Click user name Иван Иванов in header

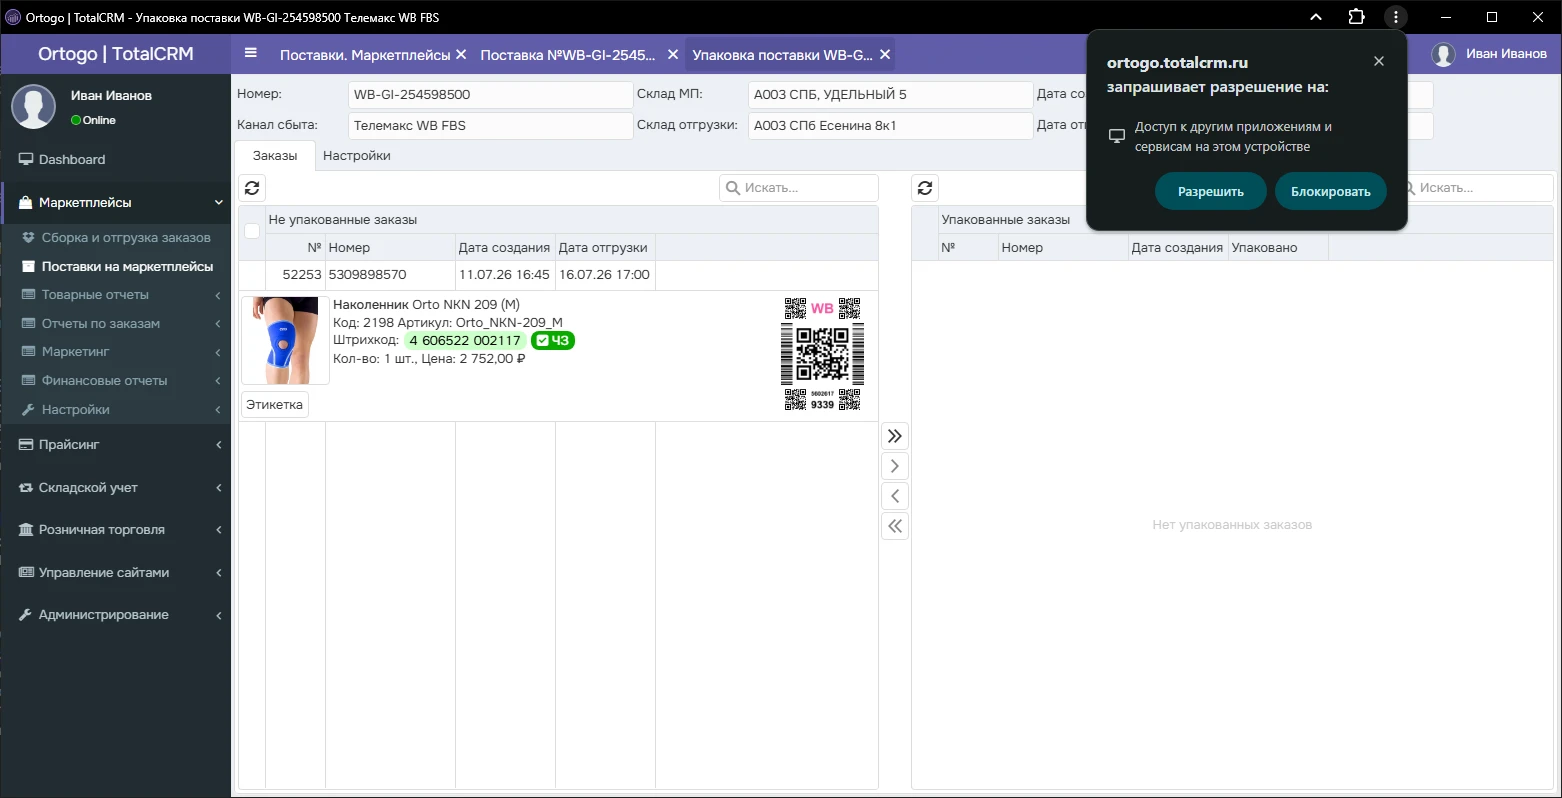tap(1506, 54)
